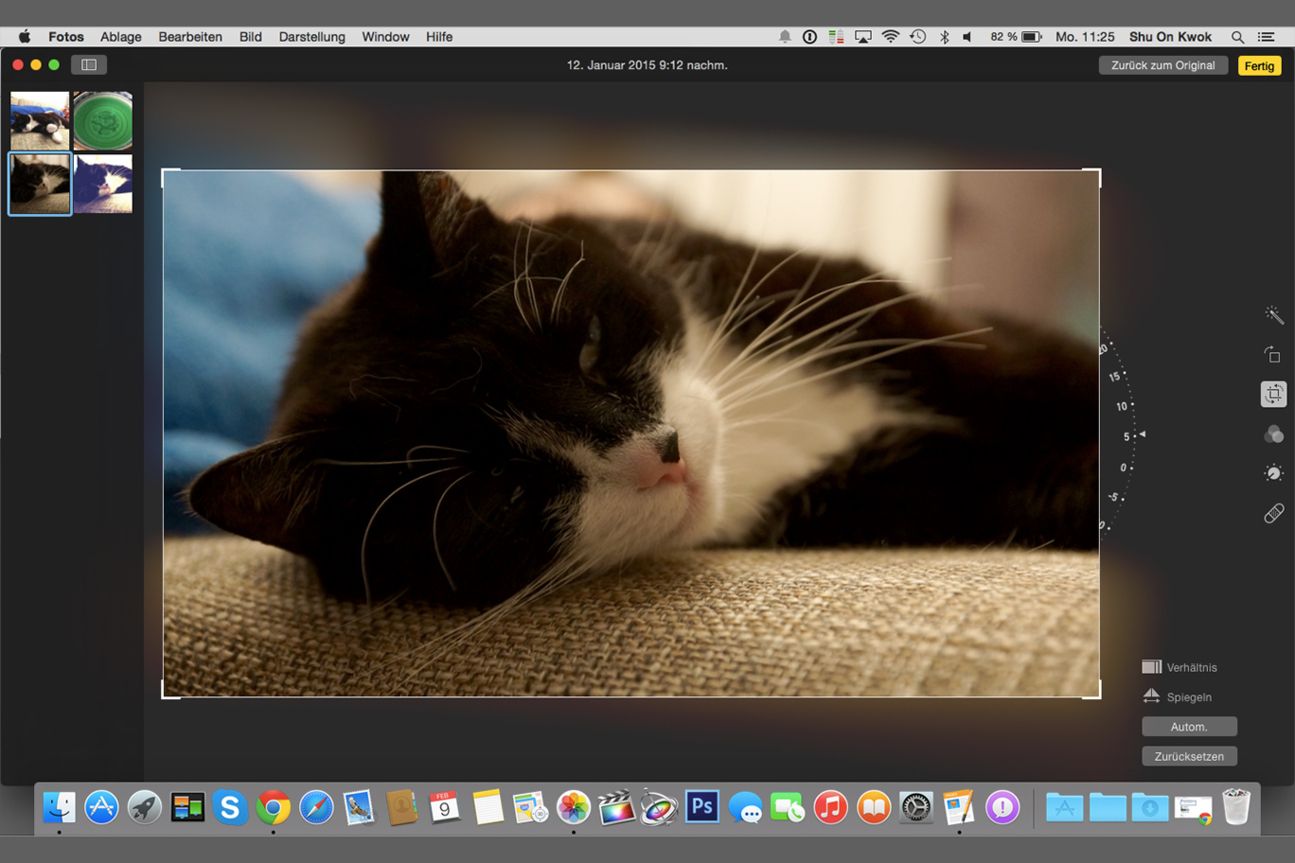
Task: Click the notification bell menu bar icon
Action: pyautogui.click(x=785, y=37)
